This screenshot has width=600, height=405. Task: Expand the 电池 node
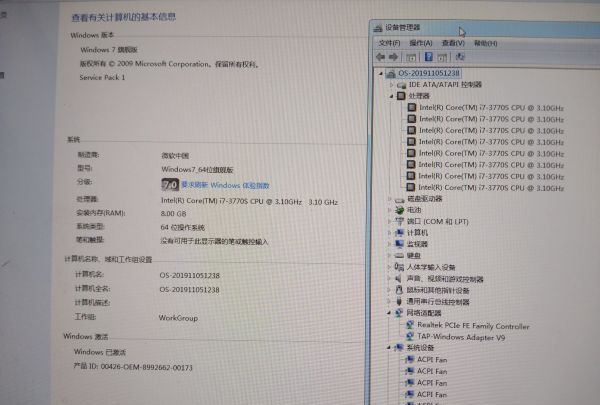coord(390,210)
